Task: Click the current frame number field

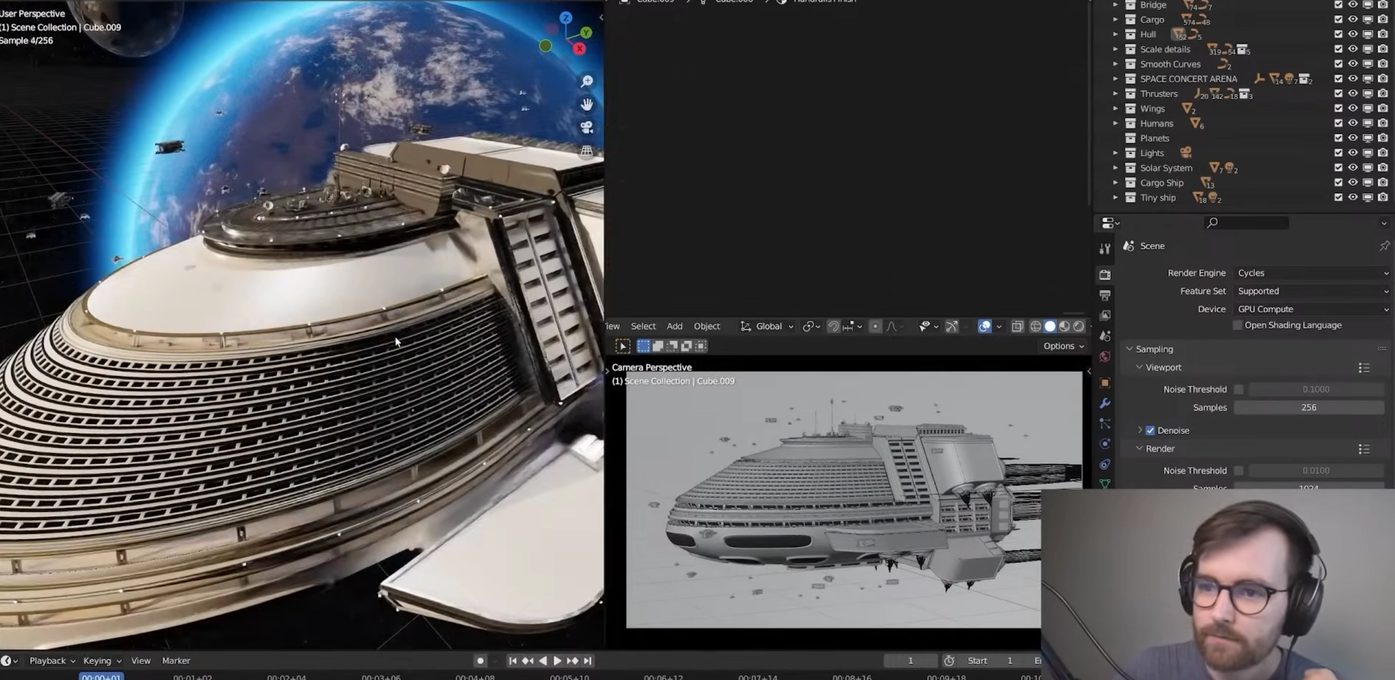Action: 910,661
